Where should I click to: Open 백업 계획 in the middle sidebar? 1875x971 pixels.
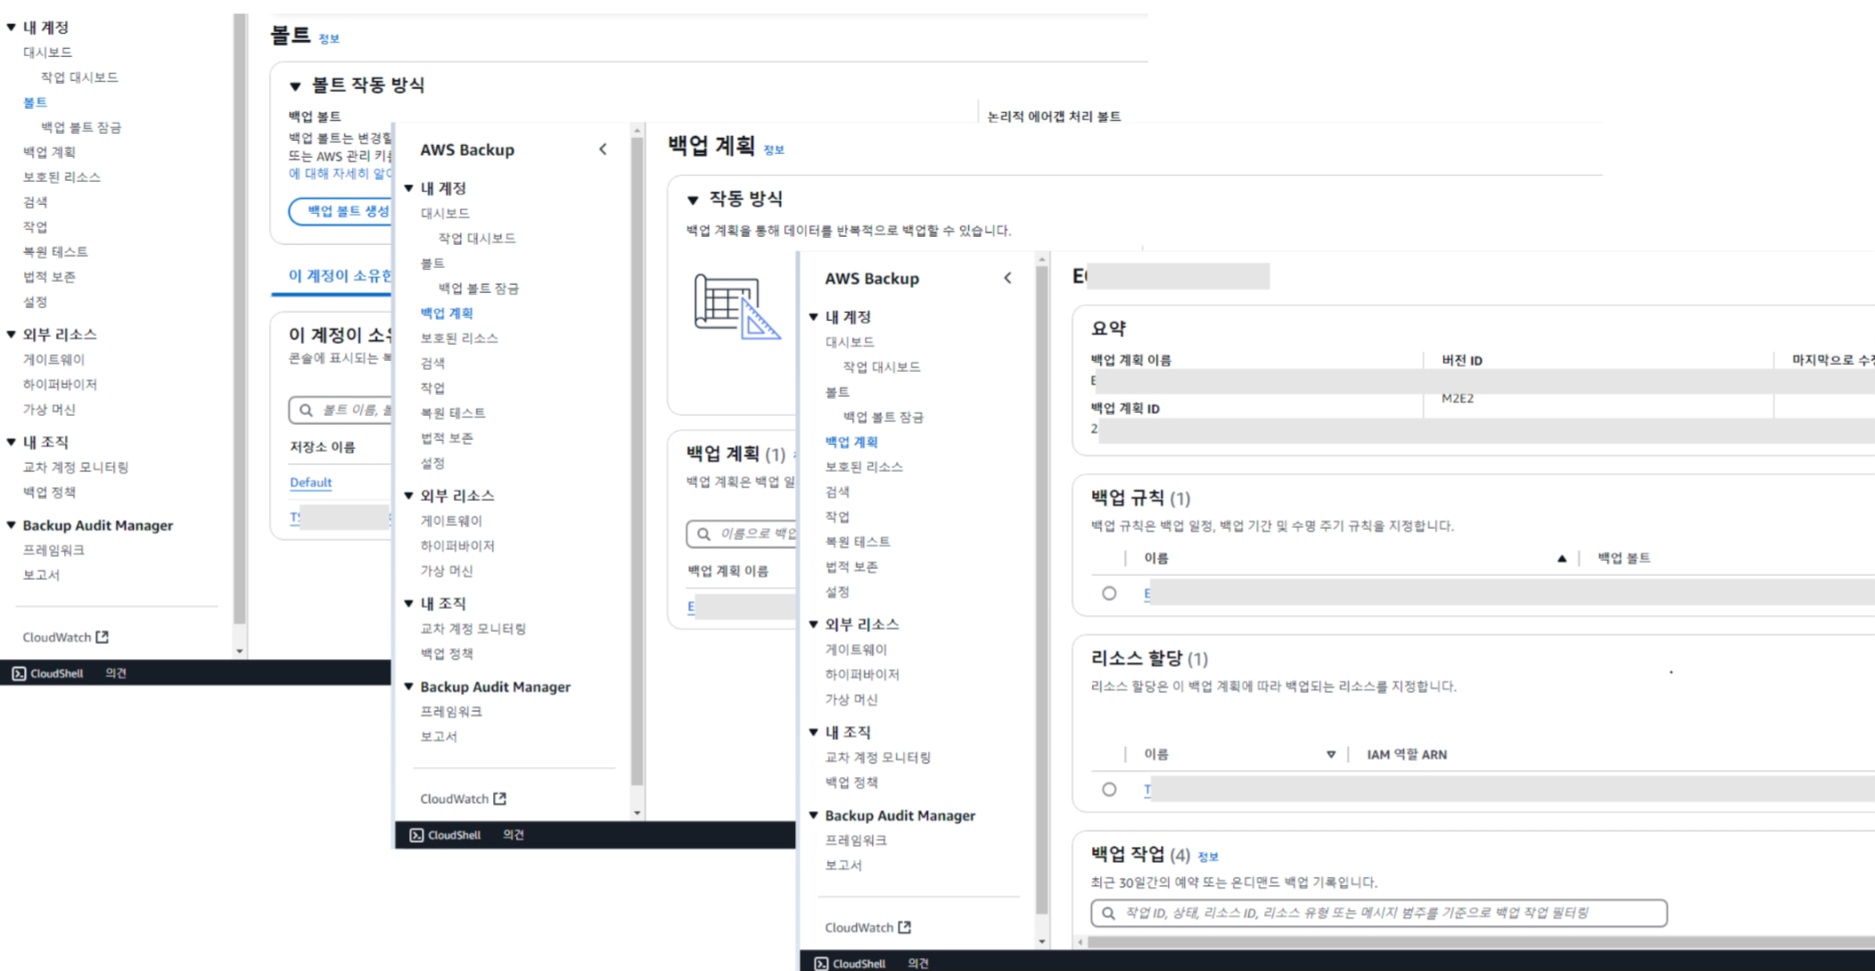click(x=447, y=312)
